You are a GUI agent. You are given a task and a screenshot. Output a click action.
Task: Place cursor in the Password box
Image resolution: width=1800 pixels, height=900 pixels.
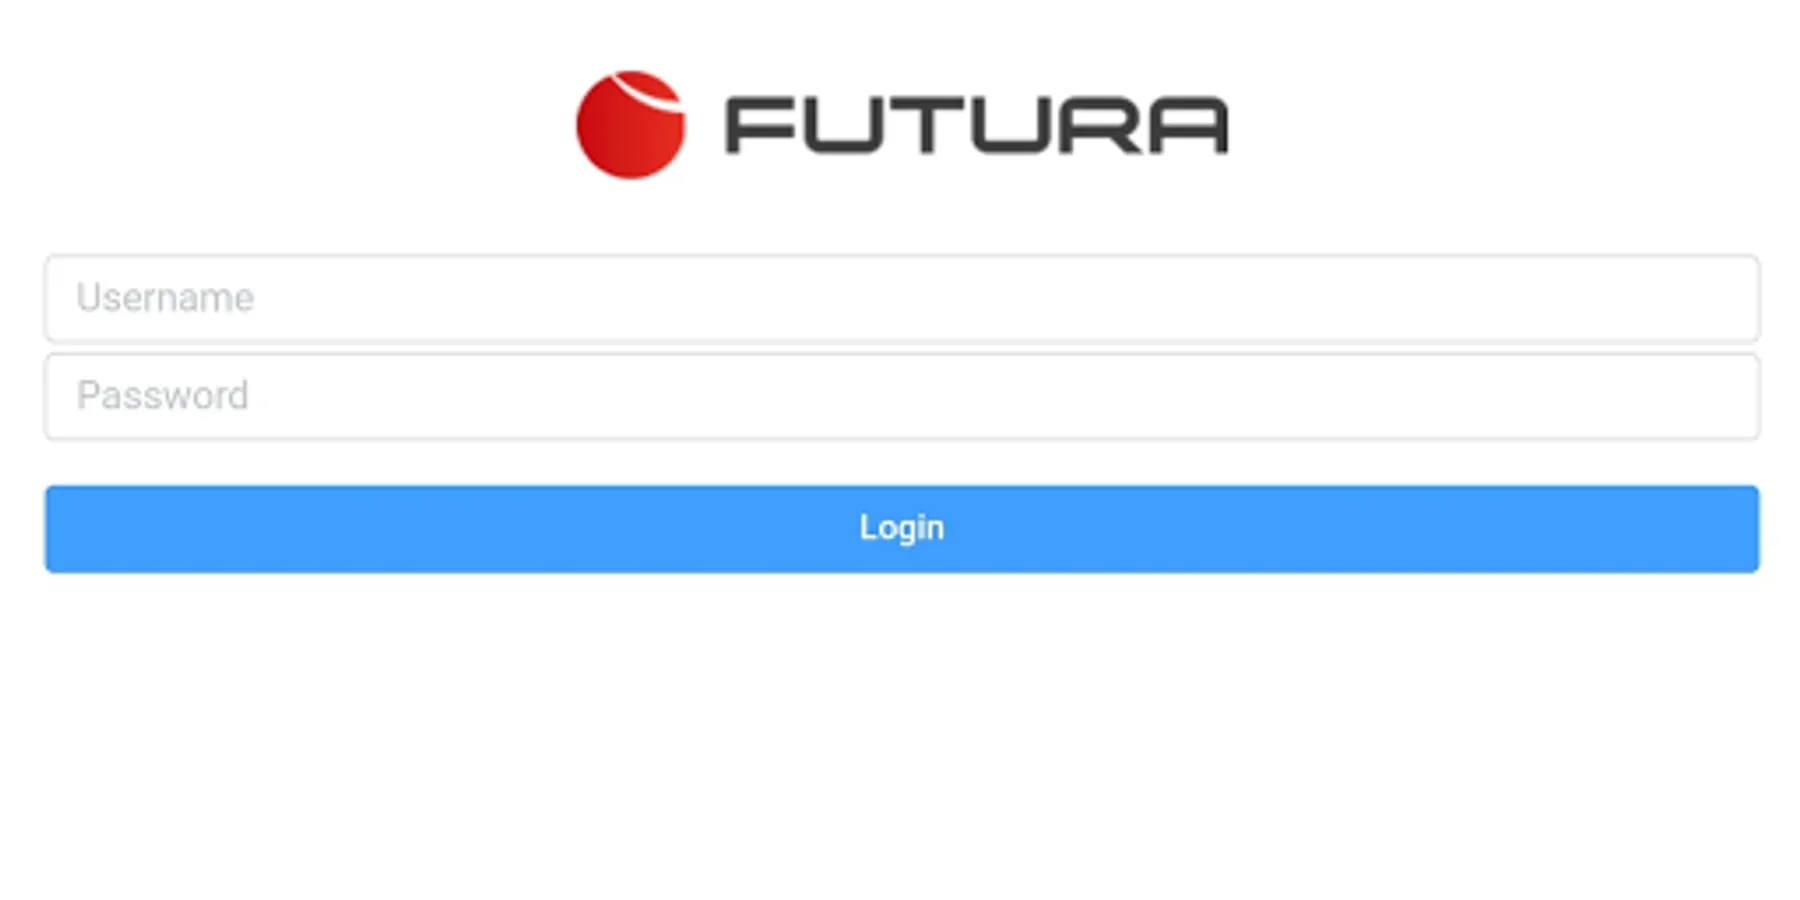pos(902,396)
